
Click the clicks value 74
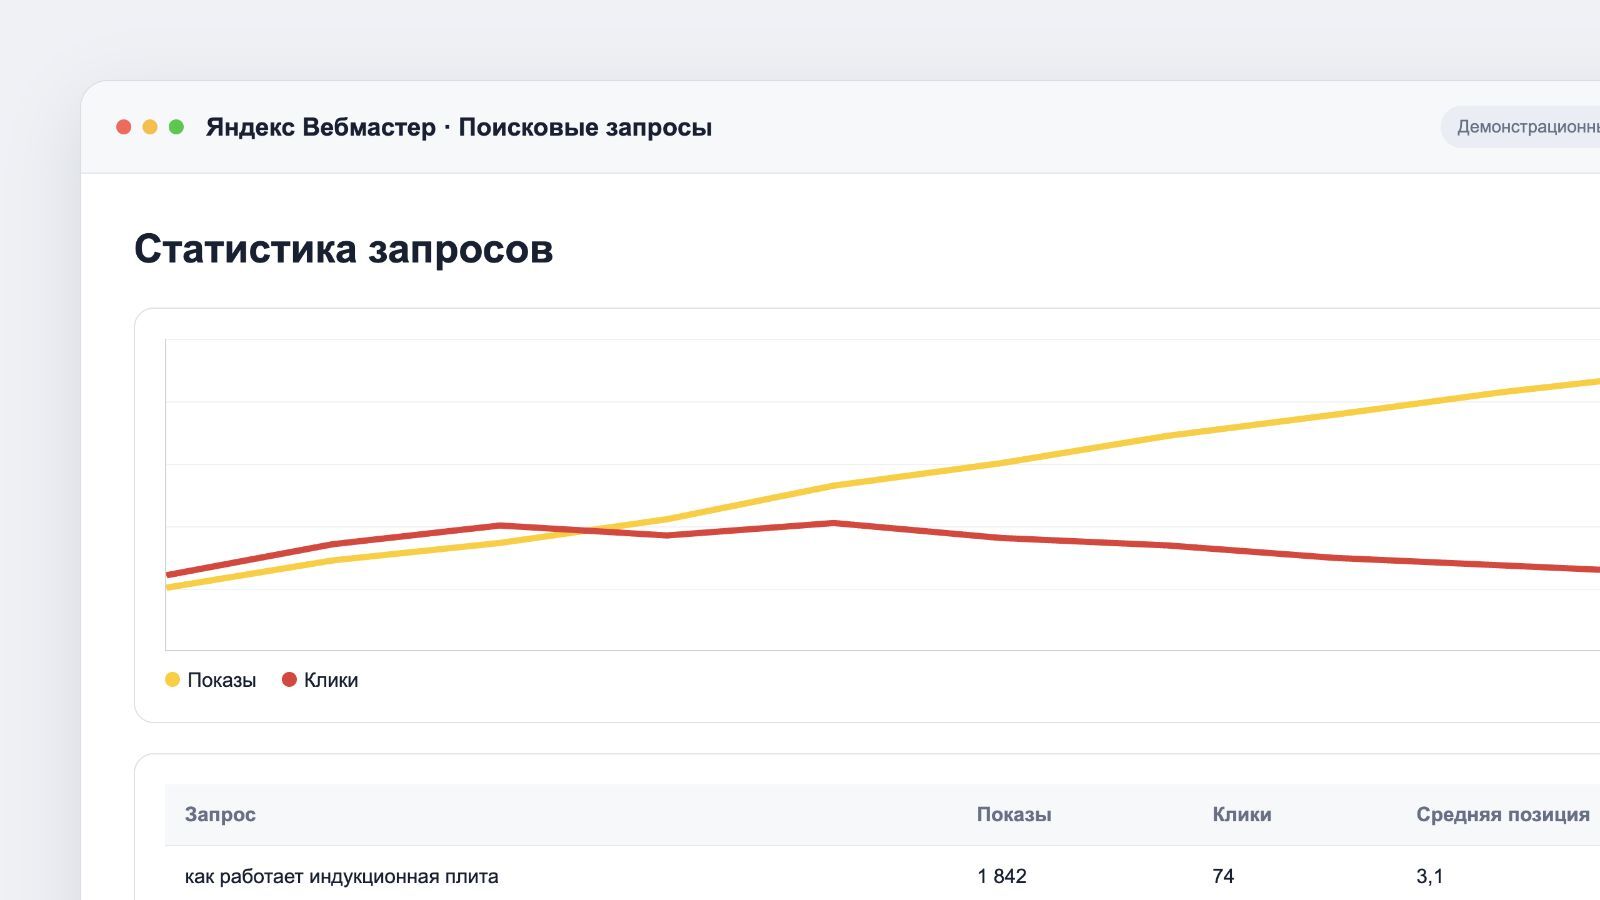(1223, 876)
